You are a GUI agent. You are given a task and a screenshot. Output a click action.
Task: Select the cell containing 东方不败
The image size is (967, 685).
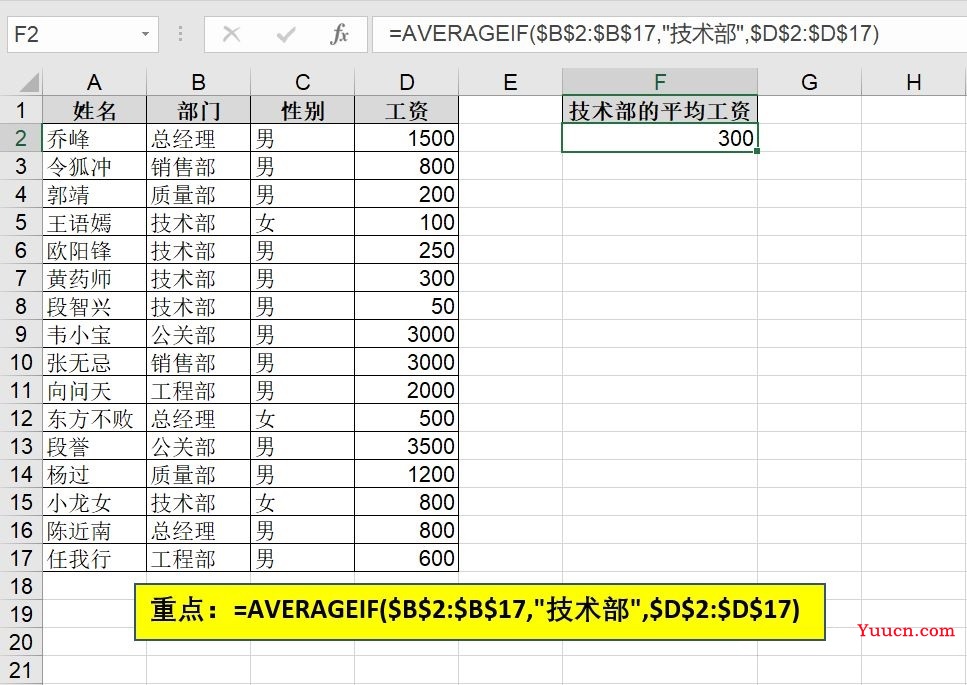(x=94, y=418)
